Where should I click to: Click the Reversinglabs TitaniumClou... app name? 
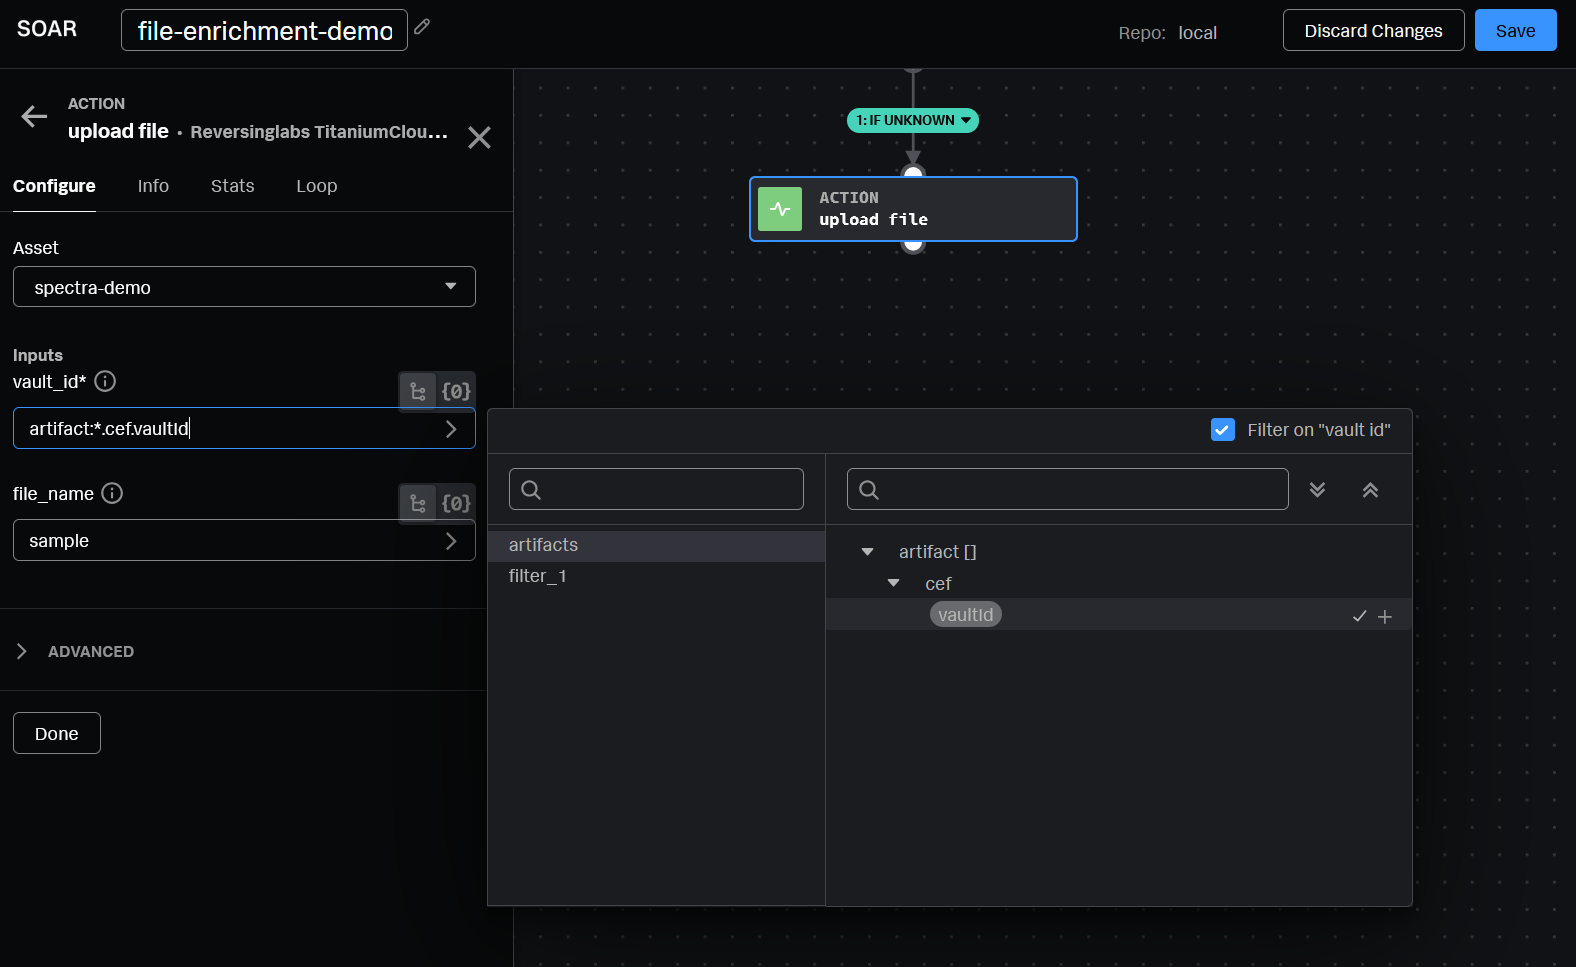pos(319,132)
